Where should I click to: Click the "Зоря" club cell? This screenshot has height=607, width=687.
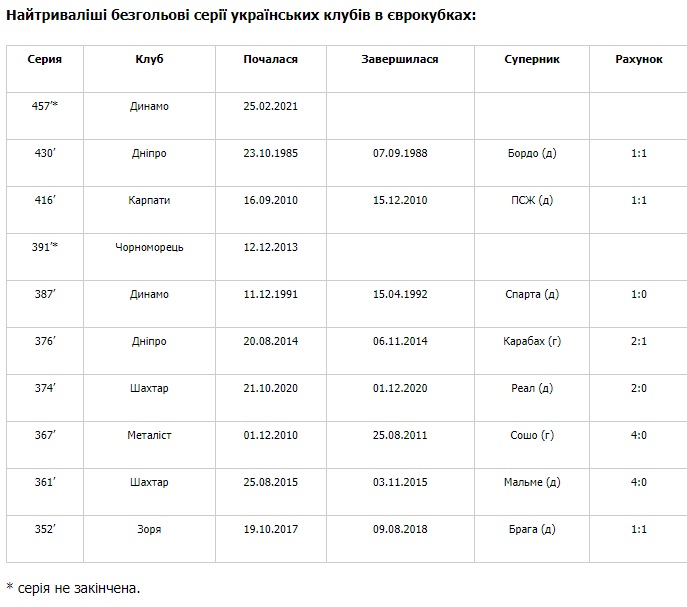click(149, 529)
